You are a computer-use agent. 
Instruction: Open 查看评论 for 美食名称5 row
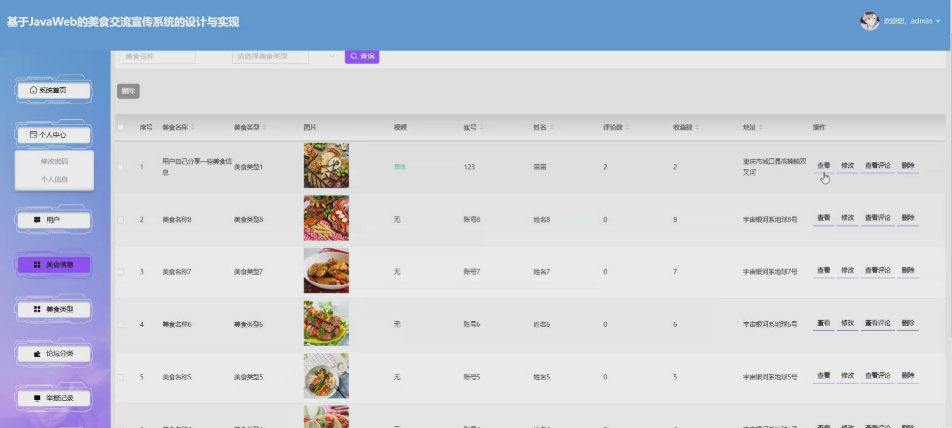point(877,376)
